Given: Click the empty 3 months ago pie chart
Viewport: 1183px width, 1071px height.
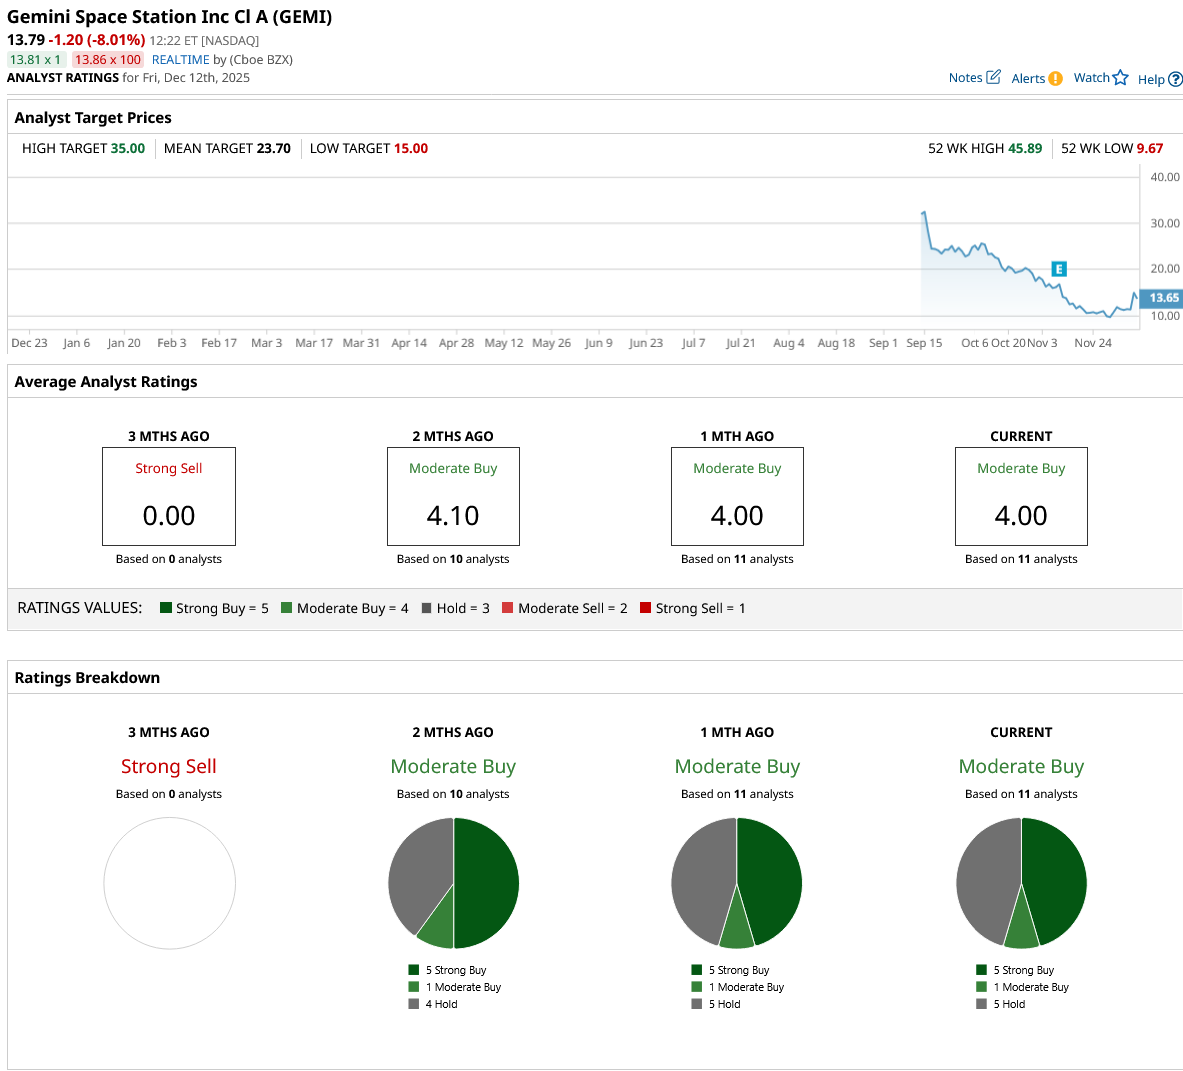Looking at the screenshot, I should [x=169, y=883].
